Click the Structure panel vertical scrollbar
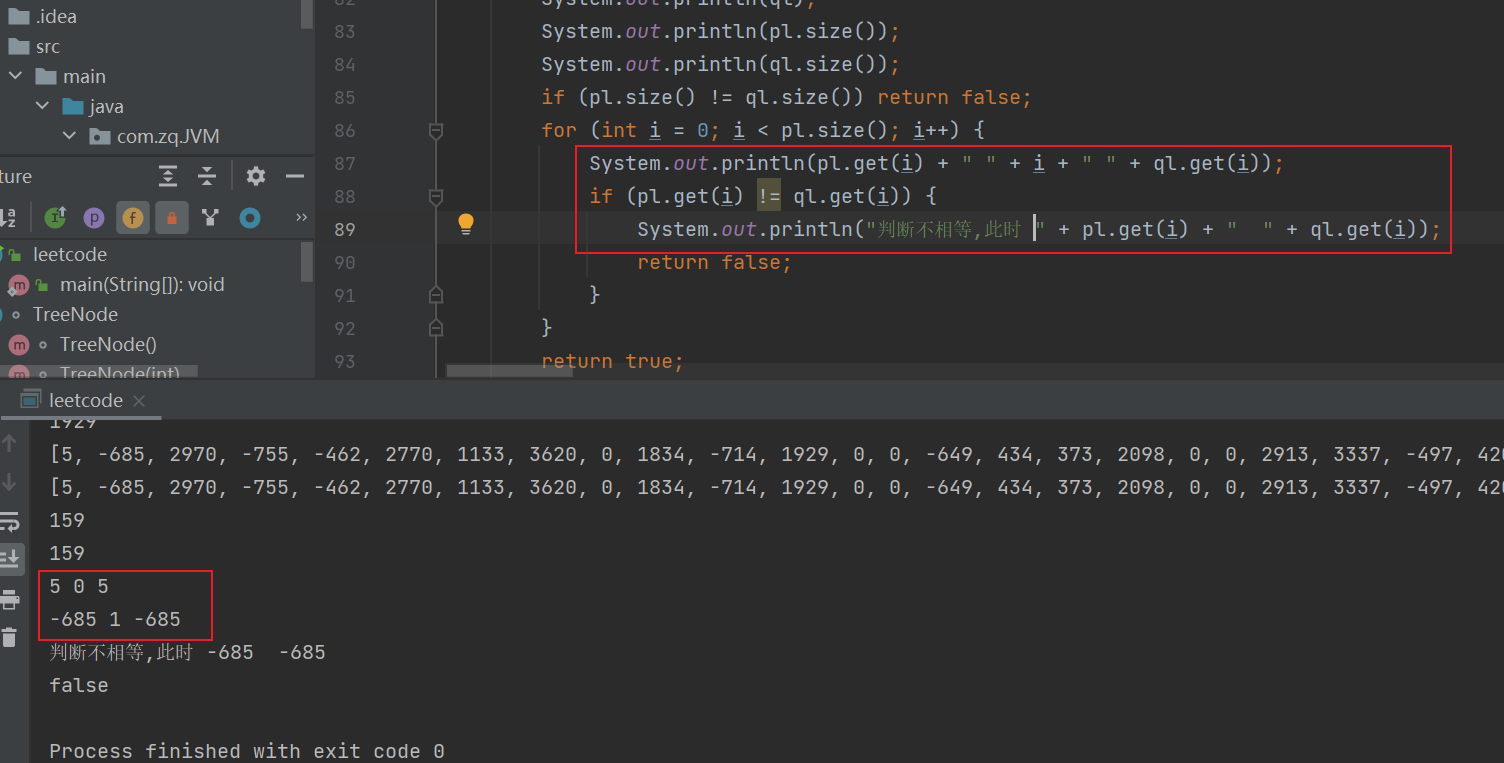The image size is (1504, 763). [307, 262]
